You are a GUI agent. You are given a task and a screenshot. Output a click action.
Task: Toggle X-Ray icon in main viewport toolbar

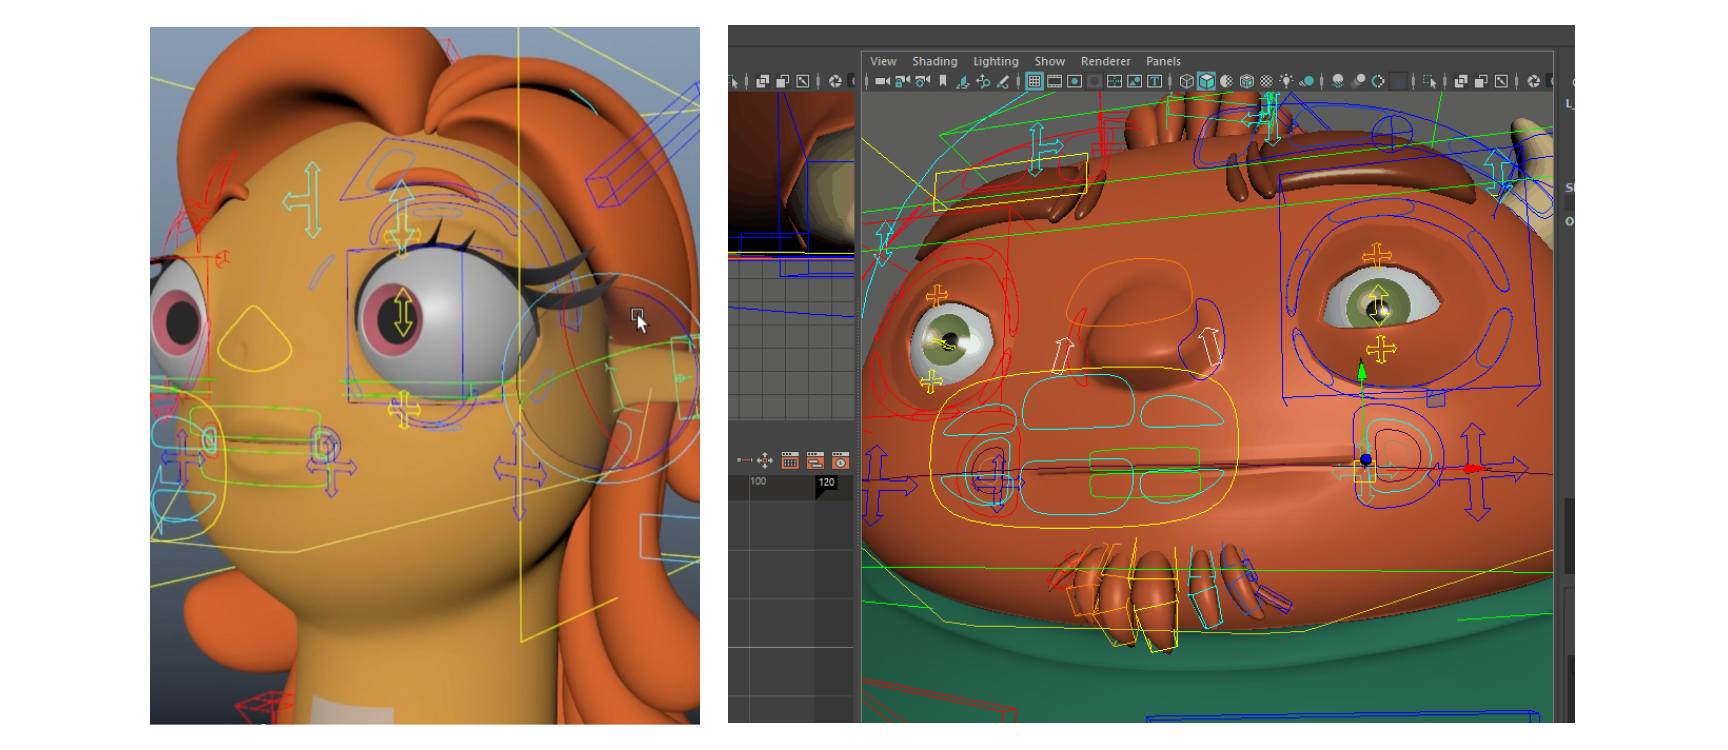pyautogui.click(x=1461, y=81)
